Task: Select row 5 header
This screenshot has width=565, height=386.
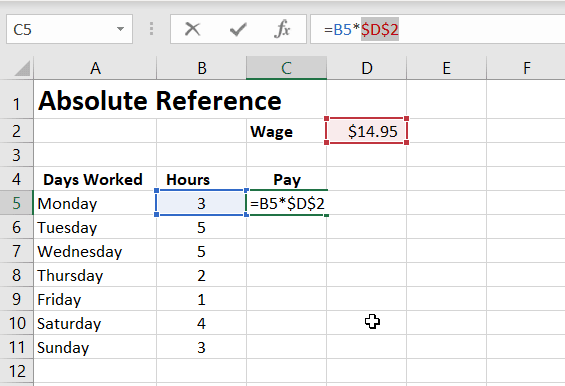Action: (17, 203)
